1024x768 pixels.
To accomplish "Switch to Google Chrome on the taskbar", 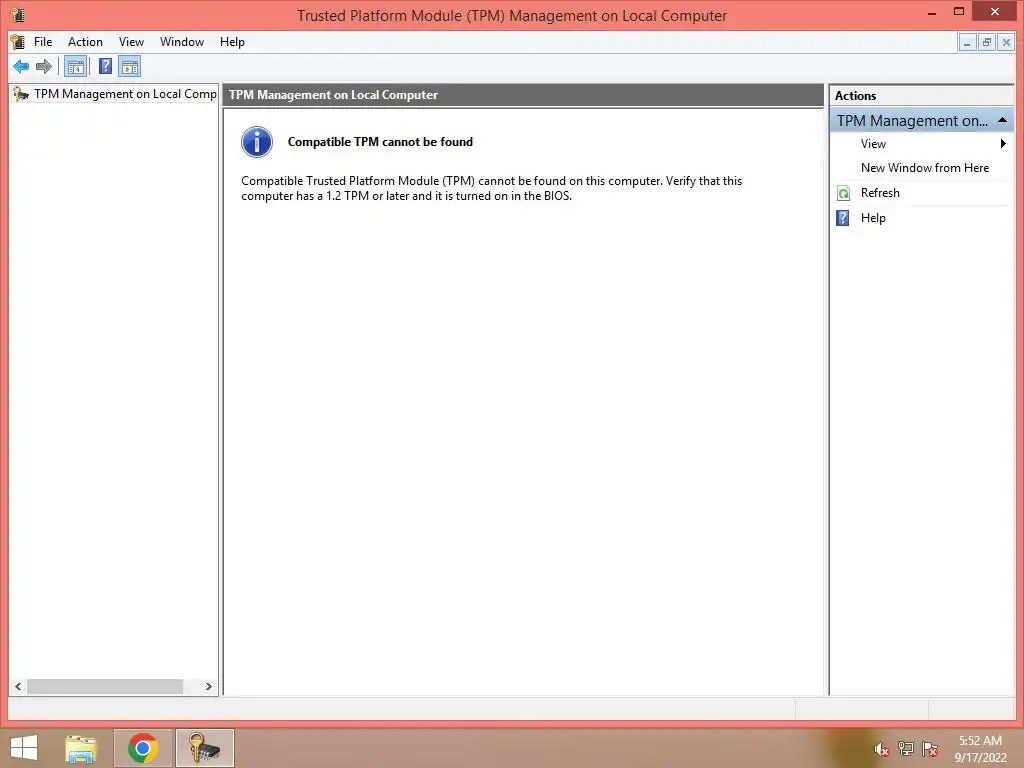I will (x=143, y=748).
